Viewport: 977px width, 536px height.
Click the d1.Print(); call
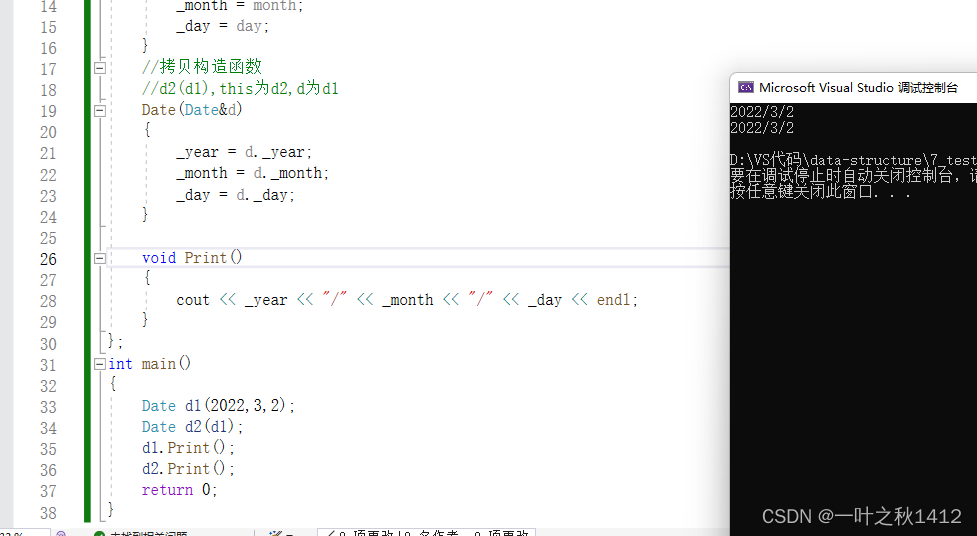(x=188, y=448)
